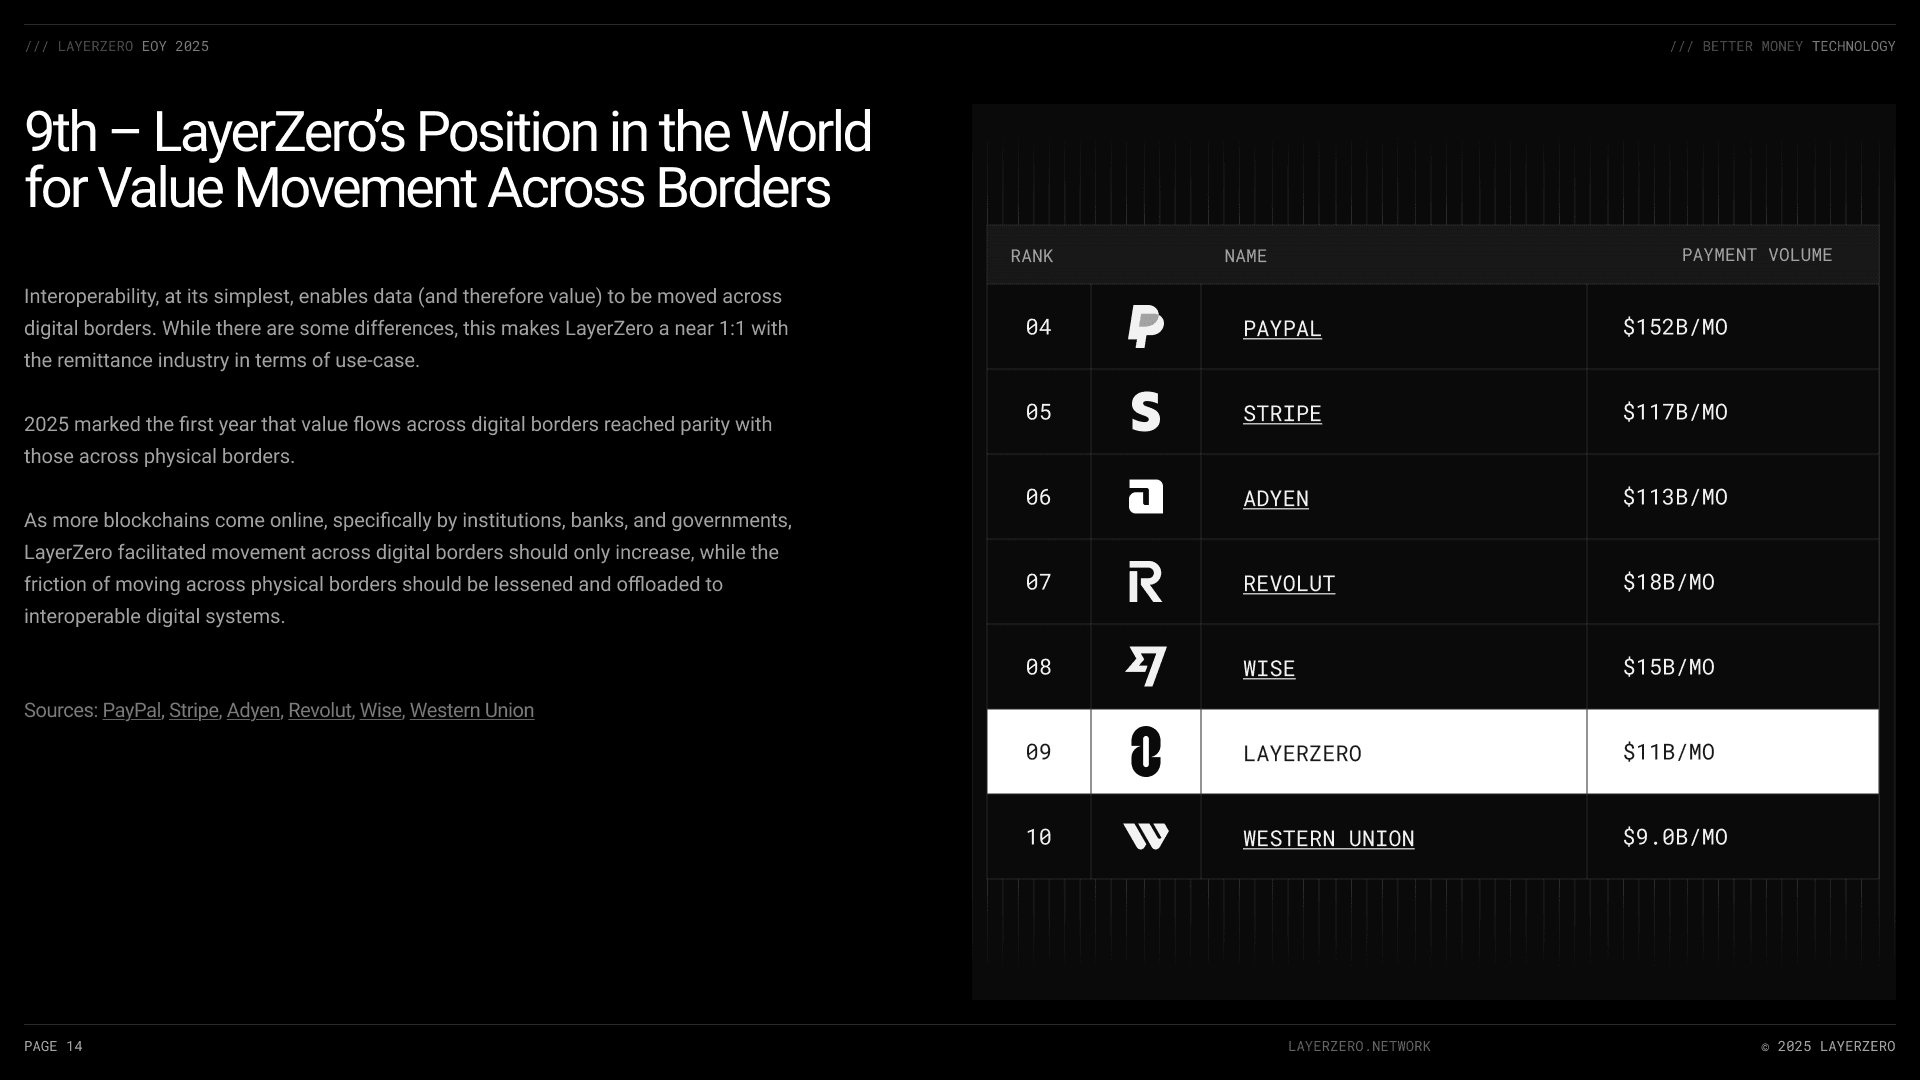The width and height of the screenshot is (1920, 1080).
Task: Click the Revolut R logo icon
Action: pyautogui.click(x=1145, y=582)
